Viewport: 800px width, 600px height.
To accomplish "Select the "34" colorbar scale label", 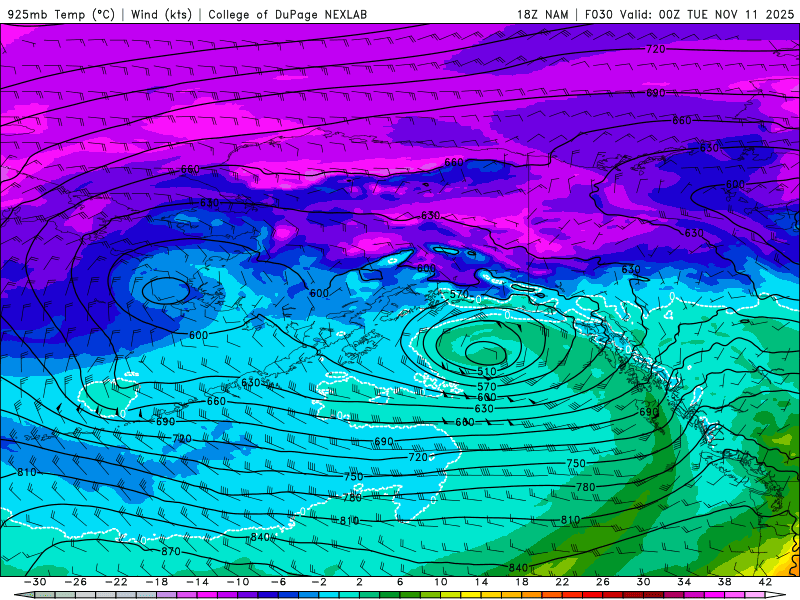I will click(684, 582).
